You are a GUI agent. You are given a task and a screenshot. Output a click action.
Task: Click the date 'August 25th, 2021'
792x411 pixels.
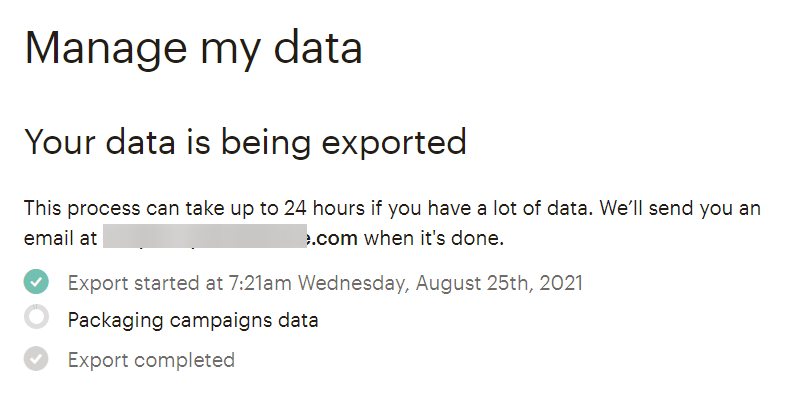[498, 283]
